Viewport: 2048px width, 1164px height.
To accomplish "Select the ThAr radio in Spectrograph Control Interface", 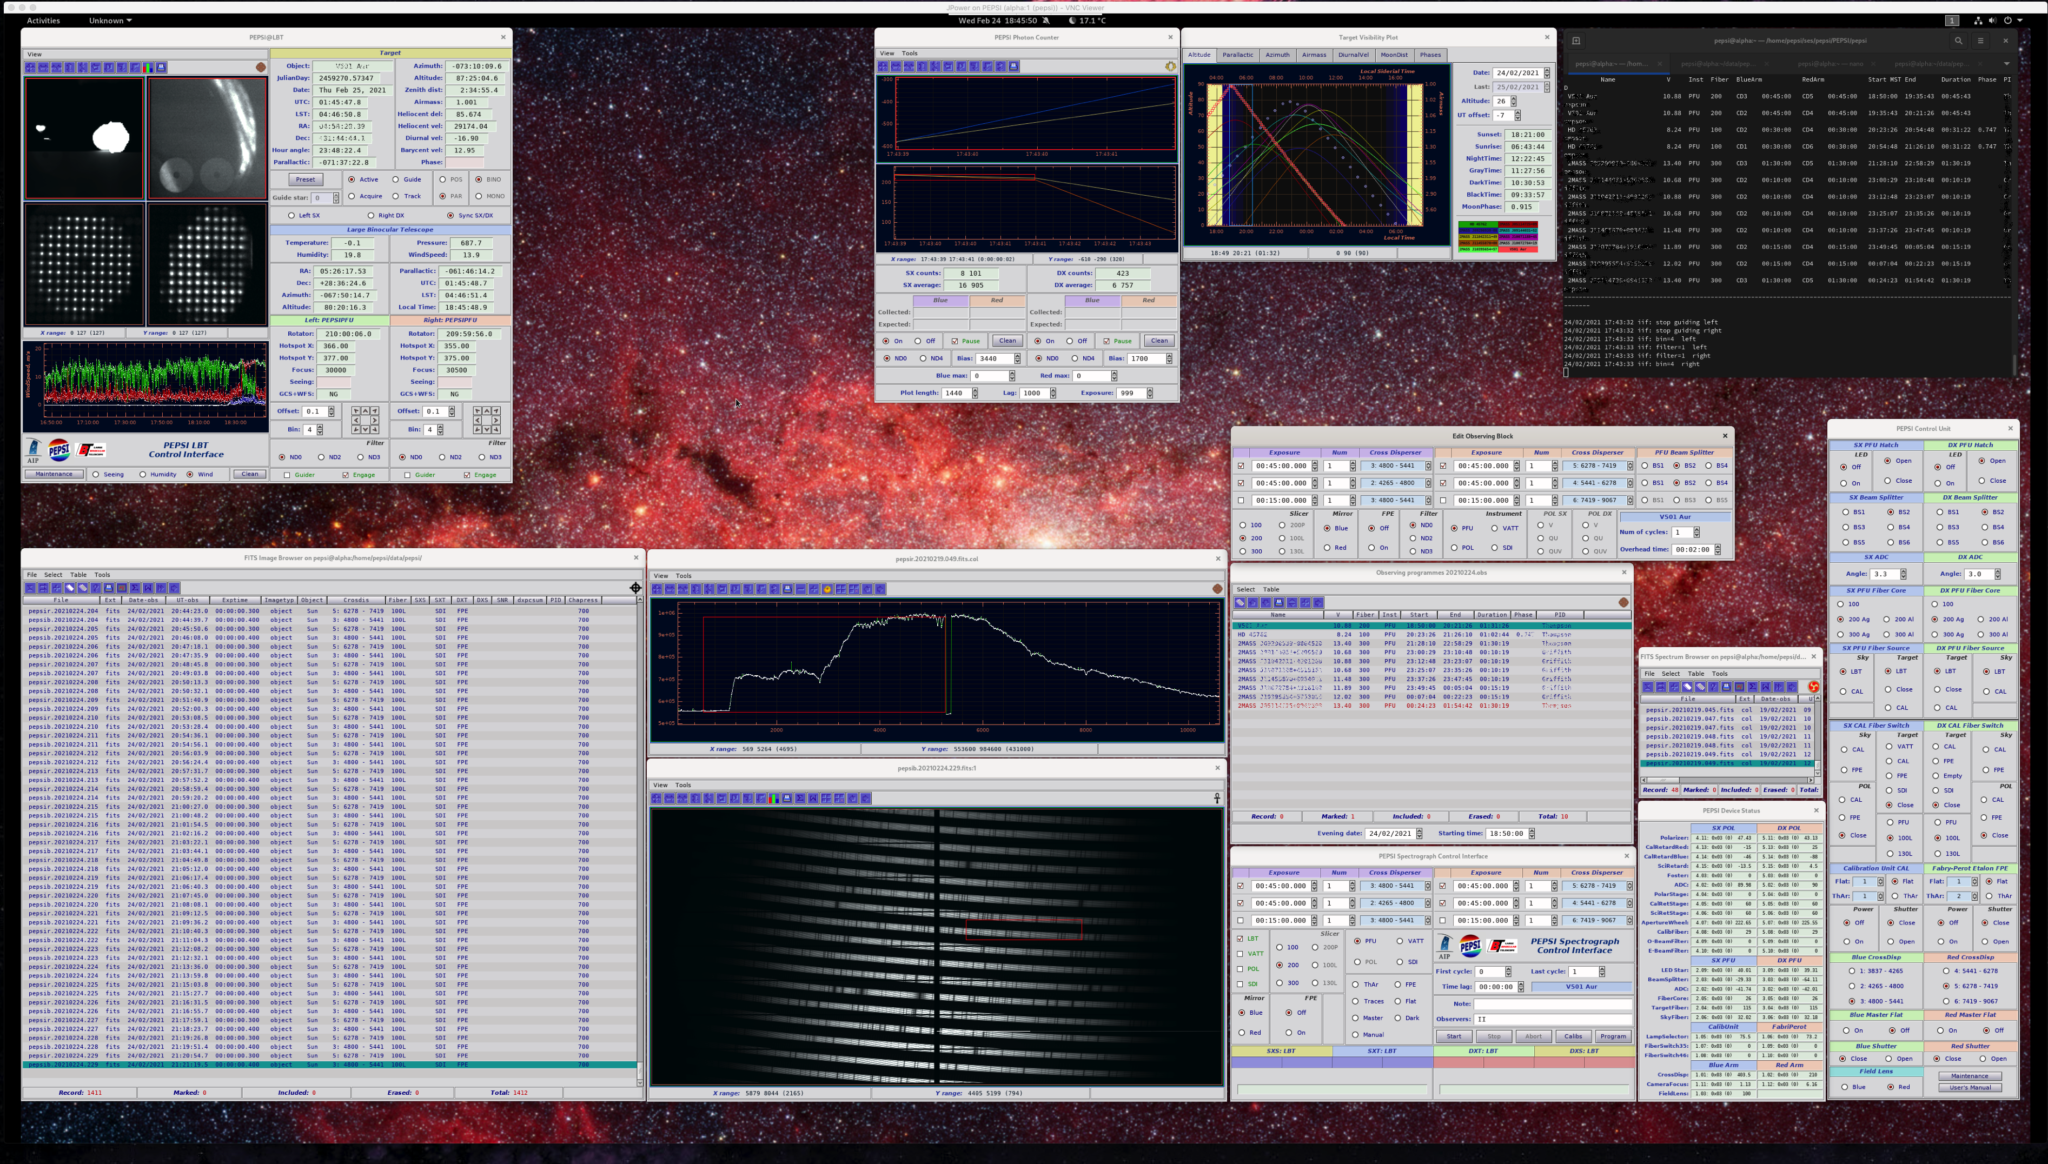I will [x=1357, y=984].
